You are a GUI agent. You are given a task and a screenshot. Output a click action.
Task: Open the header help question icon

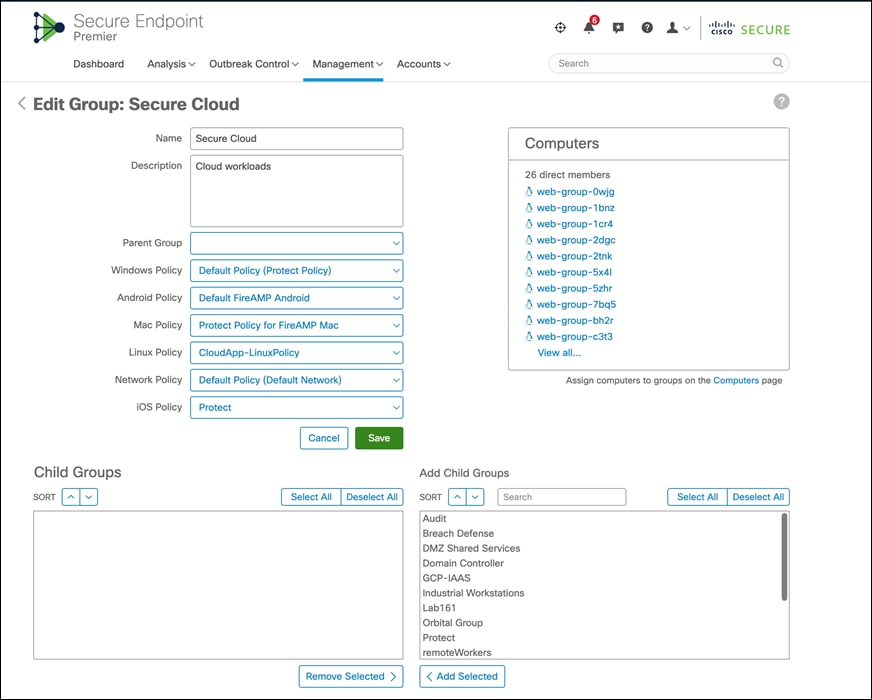(647, 28)
